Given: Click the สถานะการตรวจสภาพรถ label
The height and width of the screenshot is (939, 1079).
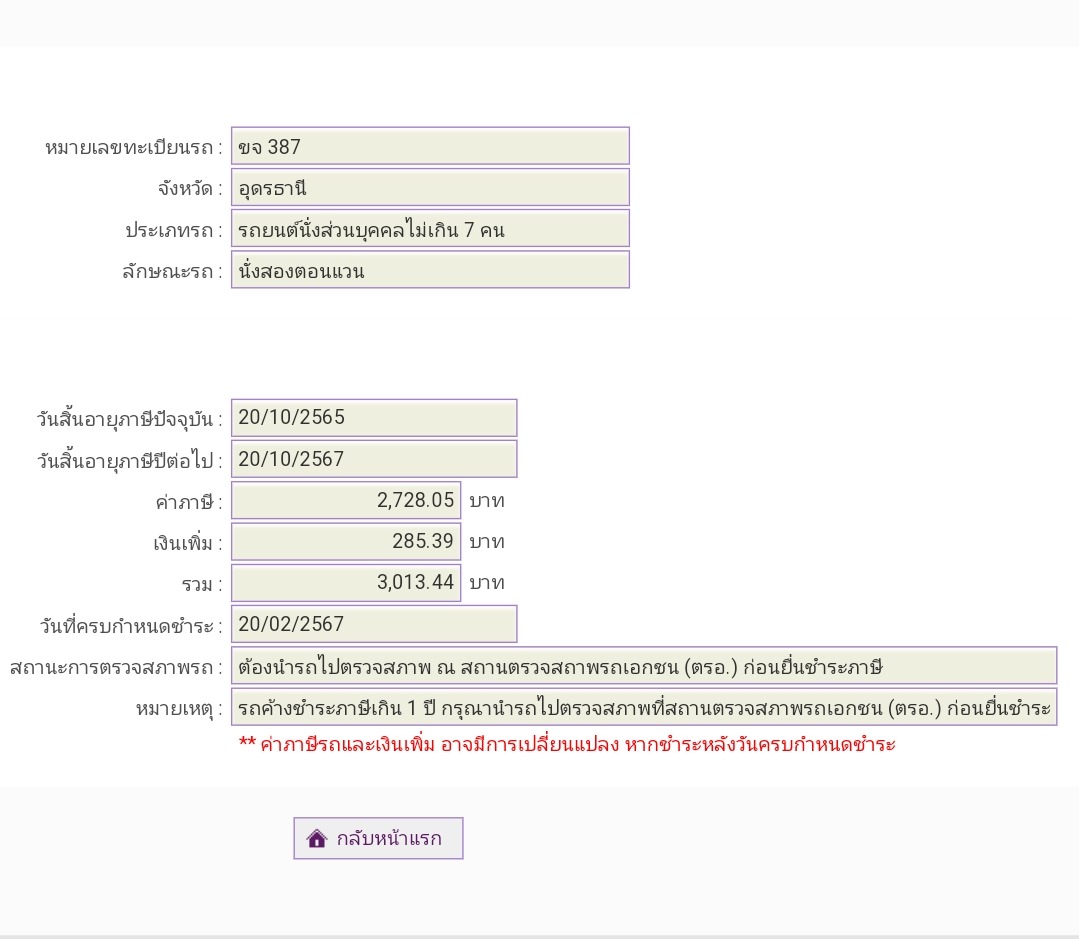Looking at the screenshot, I should [116, 667].
